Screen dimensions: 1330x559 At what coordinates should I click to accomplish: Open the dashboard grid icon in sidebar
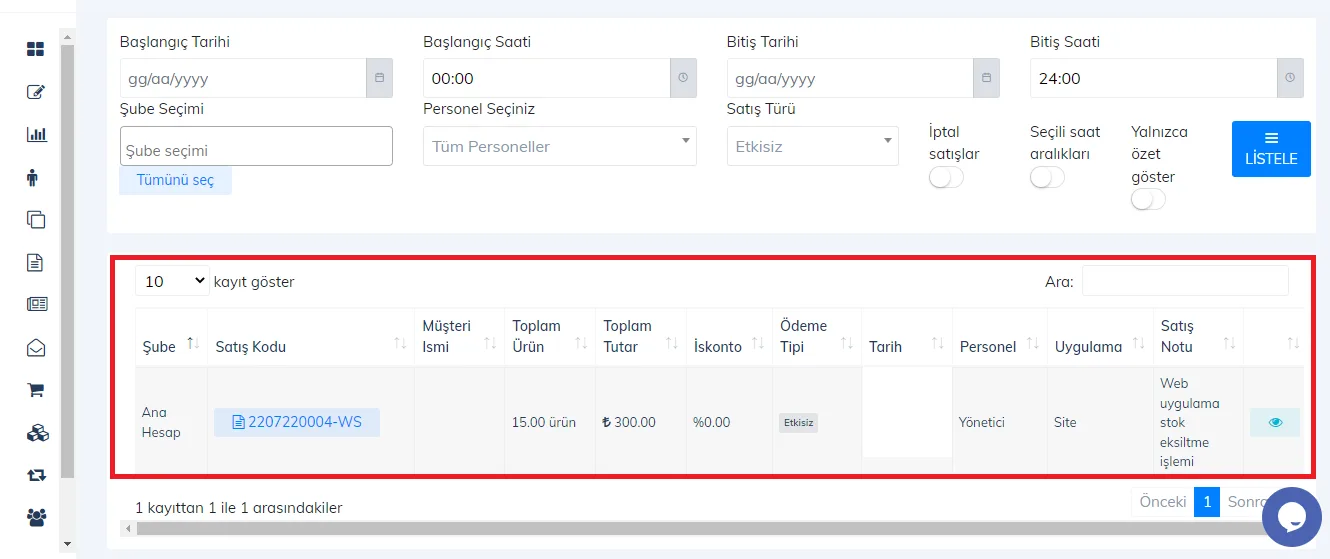(x=36, y=49)
